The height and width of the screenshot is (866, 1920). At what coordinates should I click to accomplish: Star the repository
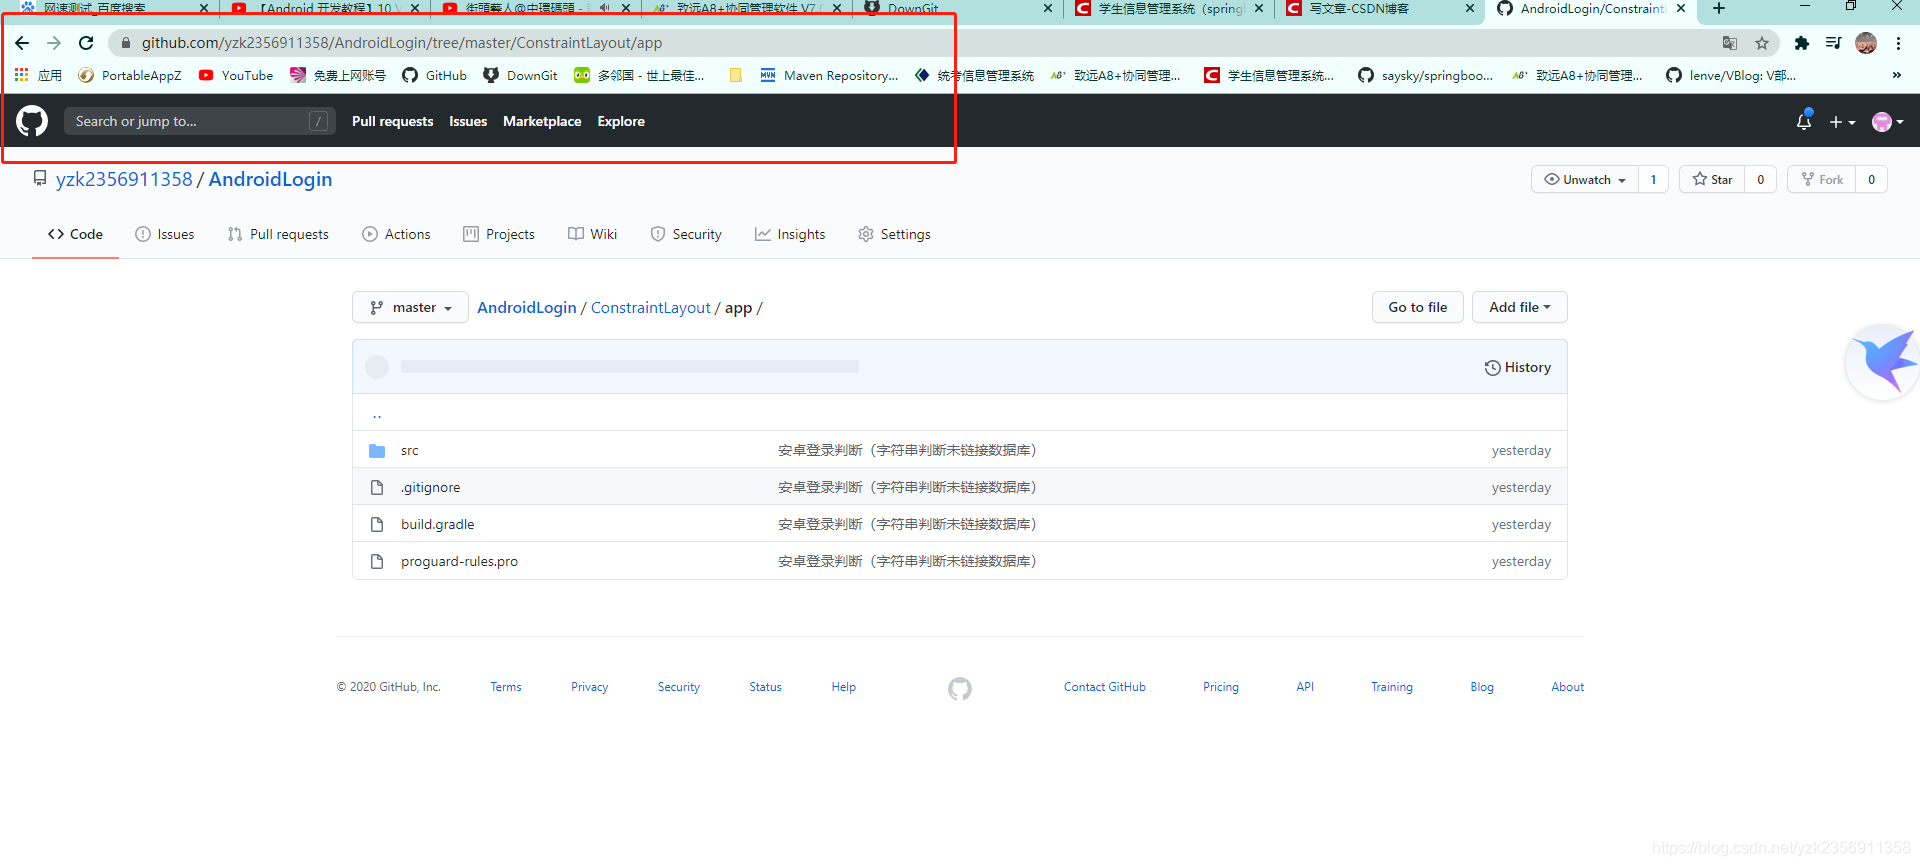(1712, 179)
